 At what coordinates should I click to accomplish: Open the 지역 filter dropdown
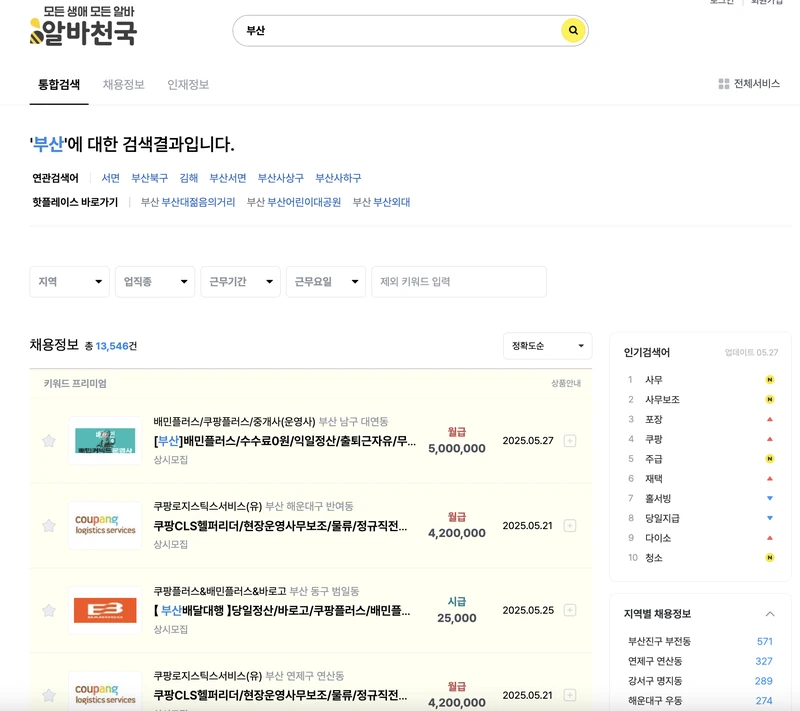coord(68,282)
